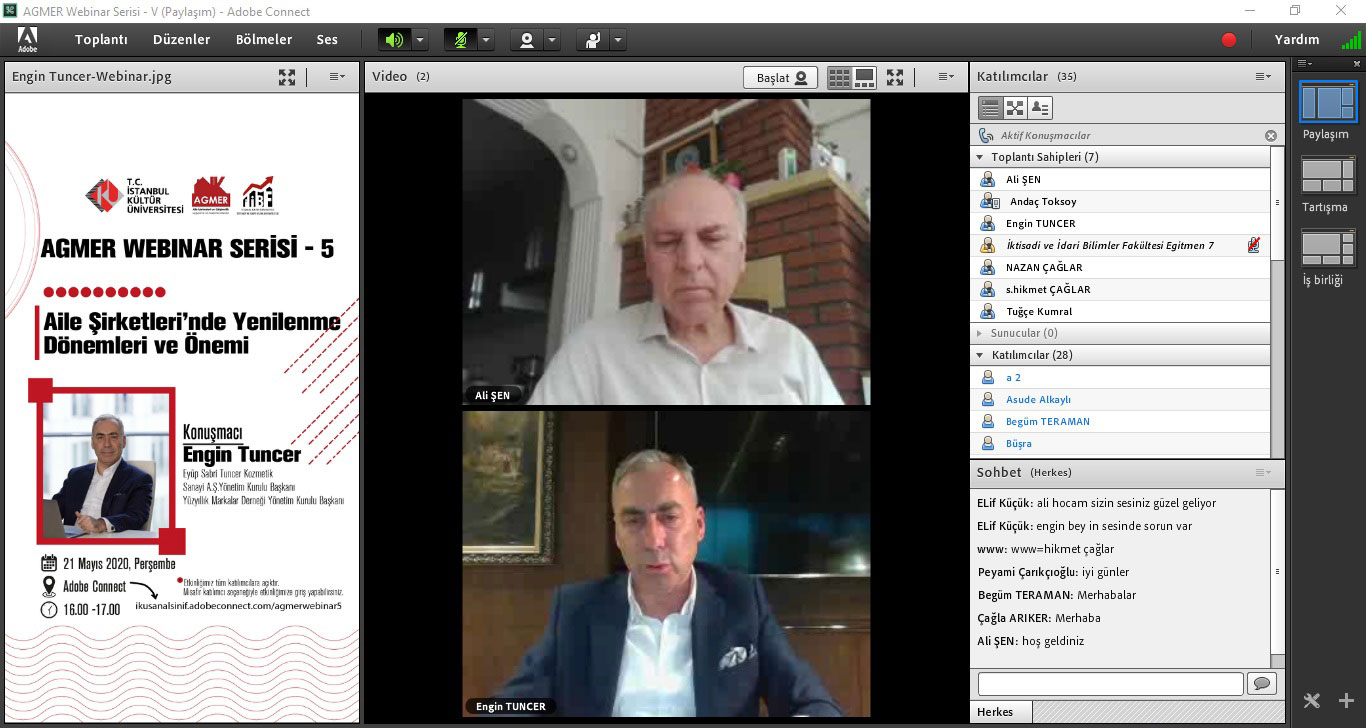The width and height of the screenshot is (1366, 728).
Task: Open the speaker options dropdown arrow
Action: click(420, 40)
